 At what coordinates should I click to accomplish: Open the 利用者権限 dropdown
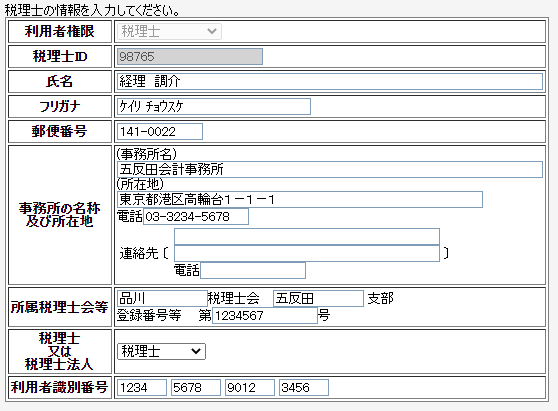click(x=169, y=31)
